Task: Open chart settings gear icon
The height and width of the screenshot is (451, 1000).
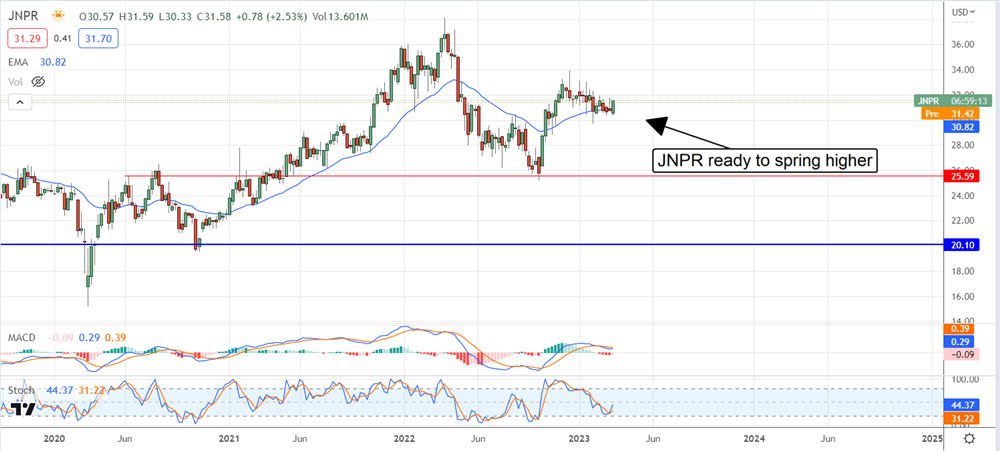Action: point(969,438)
